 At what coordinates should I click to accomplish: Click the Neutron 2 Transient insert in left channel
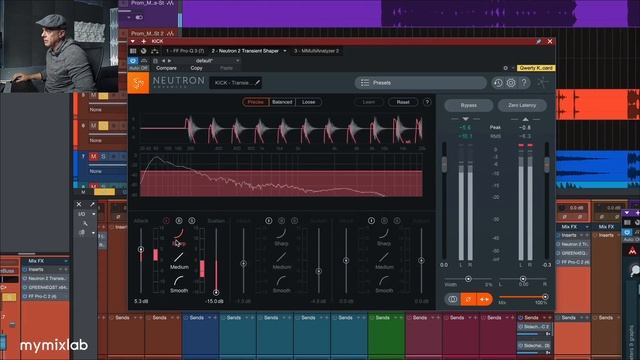click(46, 278)
